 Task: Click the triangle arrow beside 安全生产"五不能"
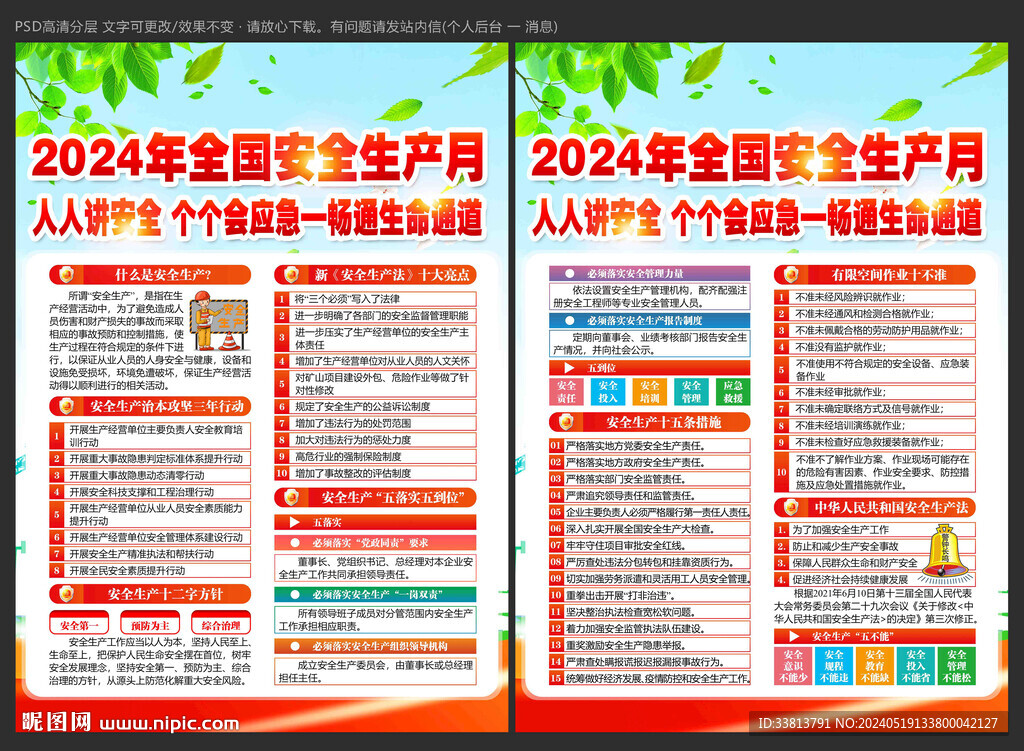(794, 636)
